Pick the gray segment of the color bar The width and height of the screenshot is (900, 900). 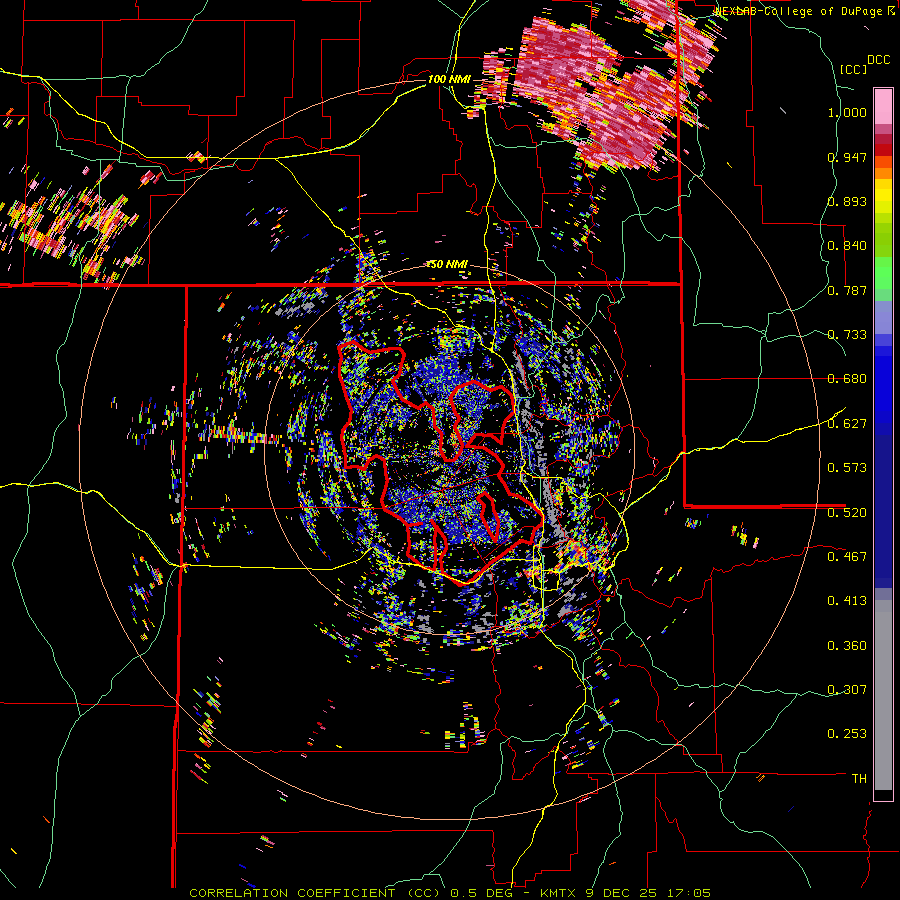pos(883,695)
